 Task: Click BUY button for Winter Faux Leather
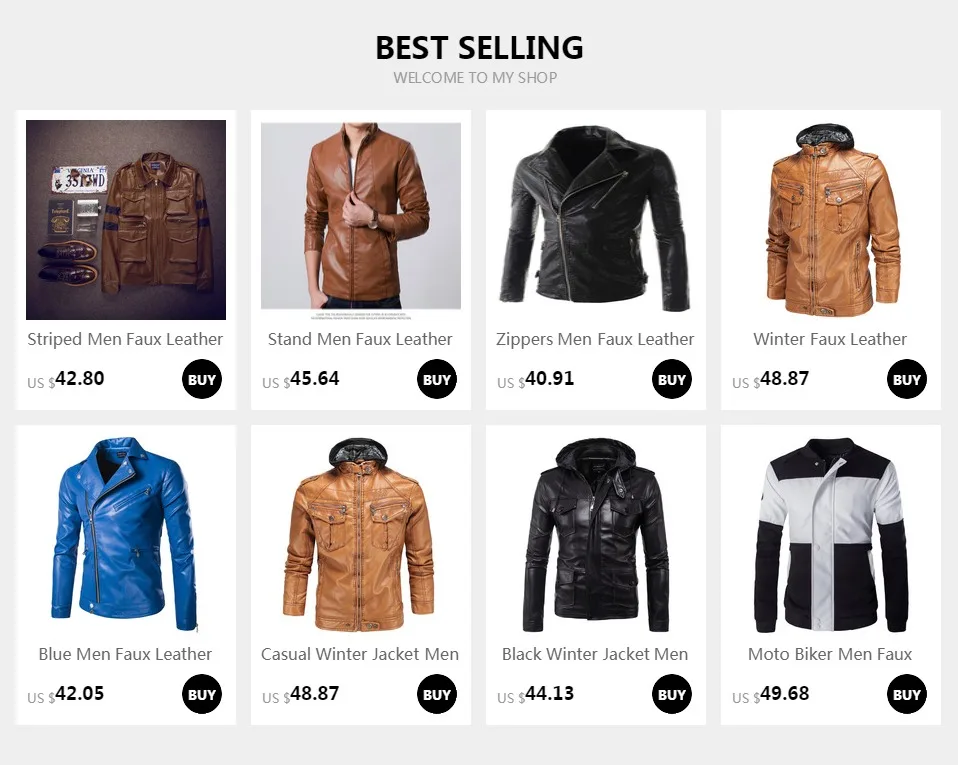pyautogui.click(x=907, y=379)
